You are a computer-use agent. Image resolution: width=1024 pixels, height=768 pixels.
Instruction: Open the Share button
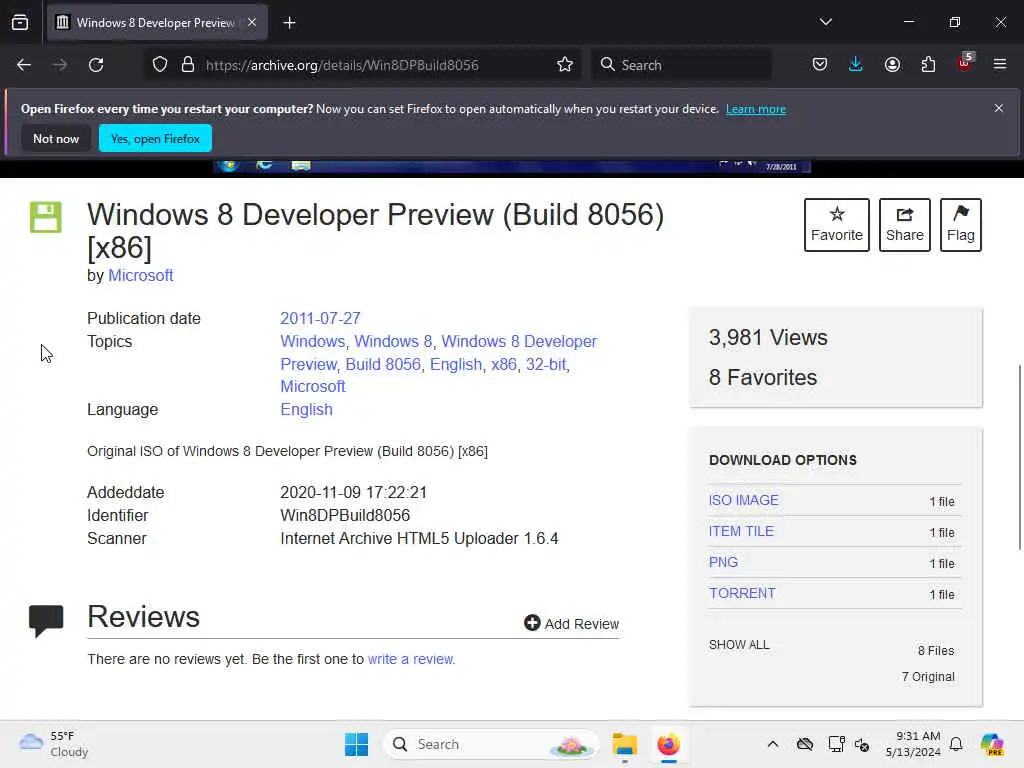click(904, 225)
